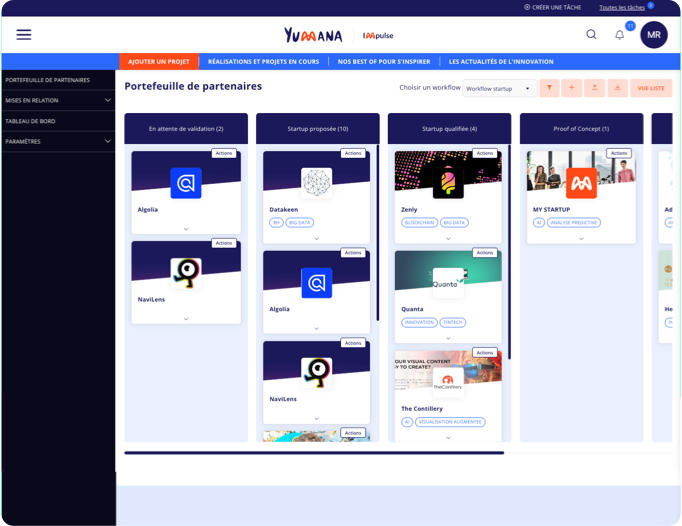Click the search magnifier icon
This screenshot has width=682, height=526.
[591, 34]
